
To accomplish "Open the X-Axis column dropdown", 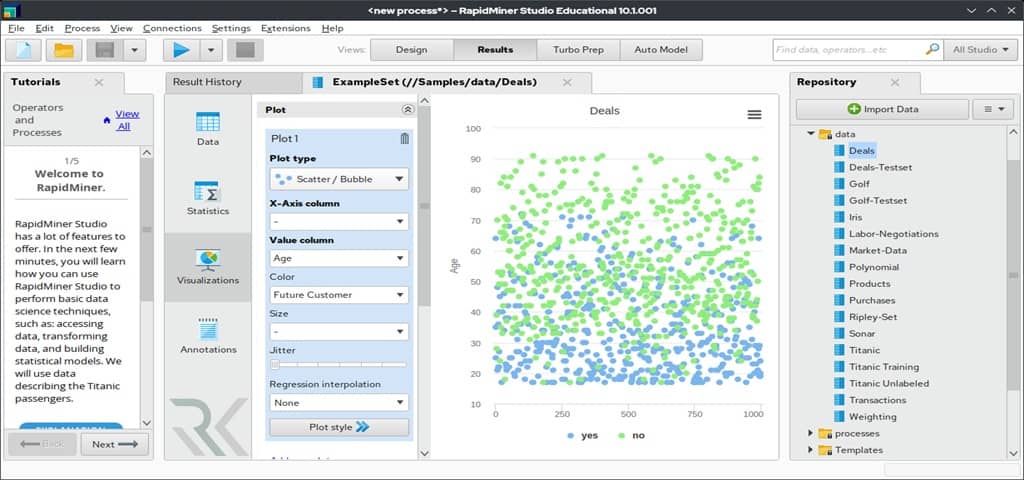I will pos(339,222).
